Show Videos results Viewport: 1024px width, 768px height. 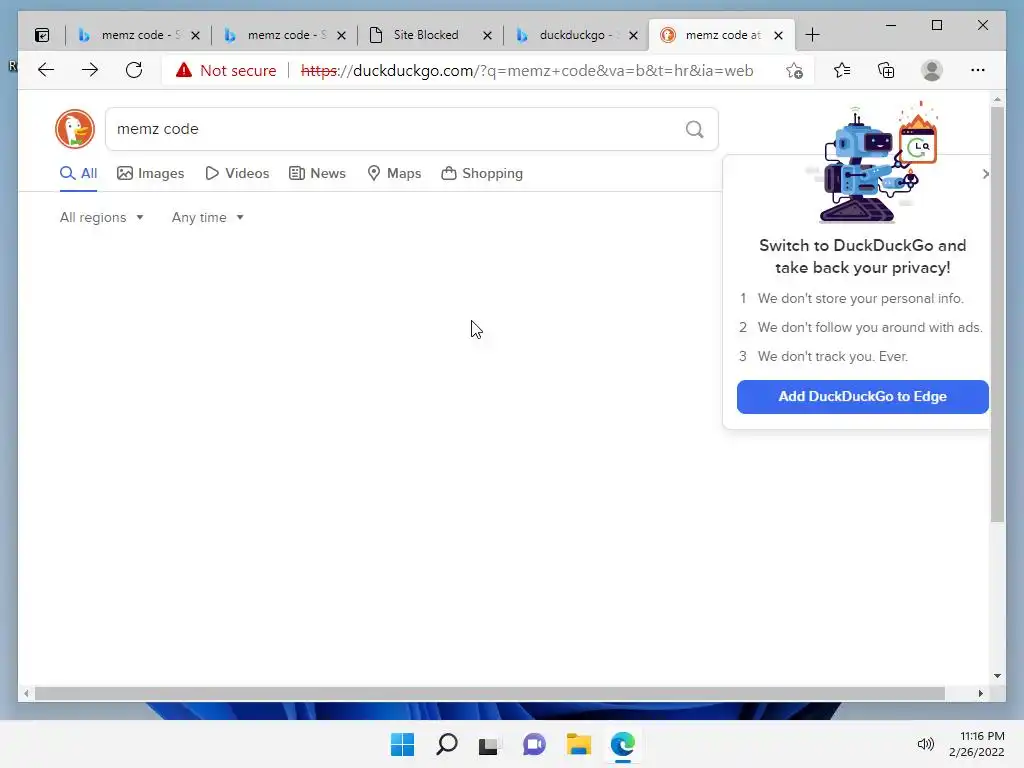(237, 173)
